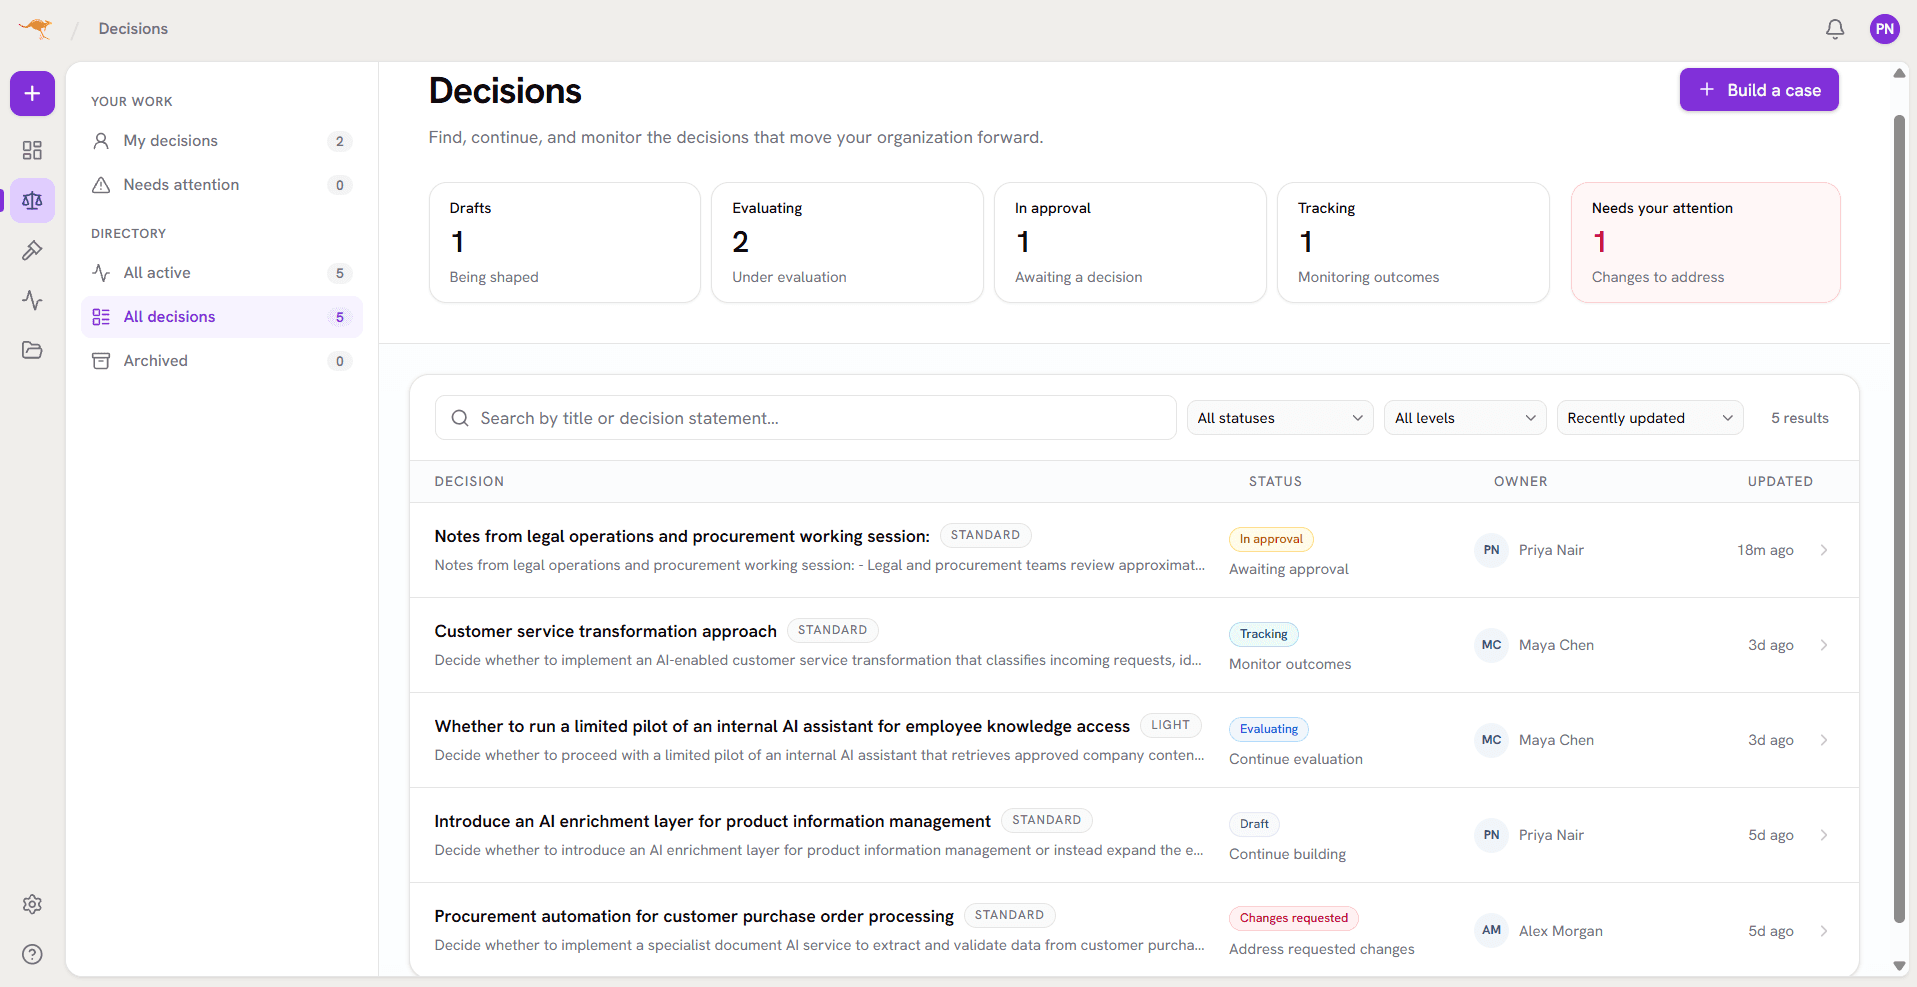The image size is (1917, 987).
Task: Click Build a case button
Action: [x=1759, y=90]
